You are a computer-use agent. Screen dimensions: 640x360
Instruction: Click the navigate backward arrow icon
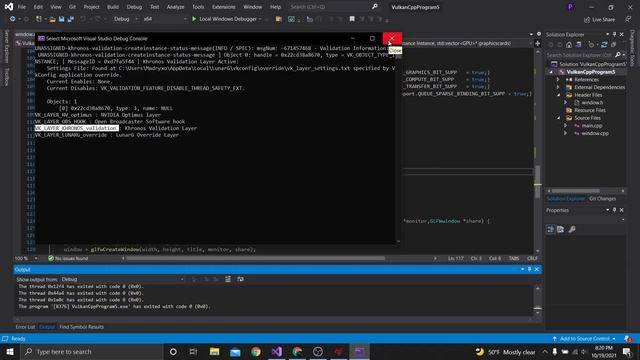point(13,19)
